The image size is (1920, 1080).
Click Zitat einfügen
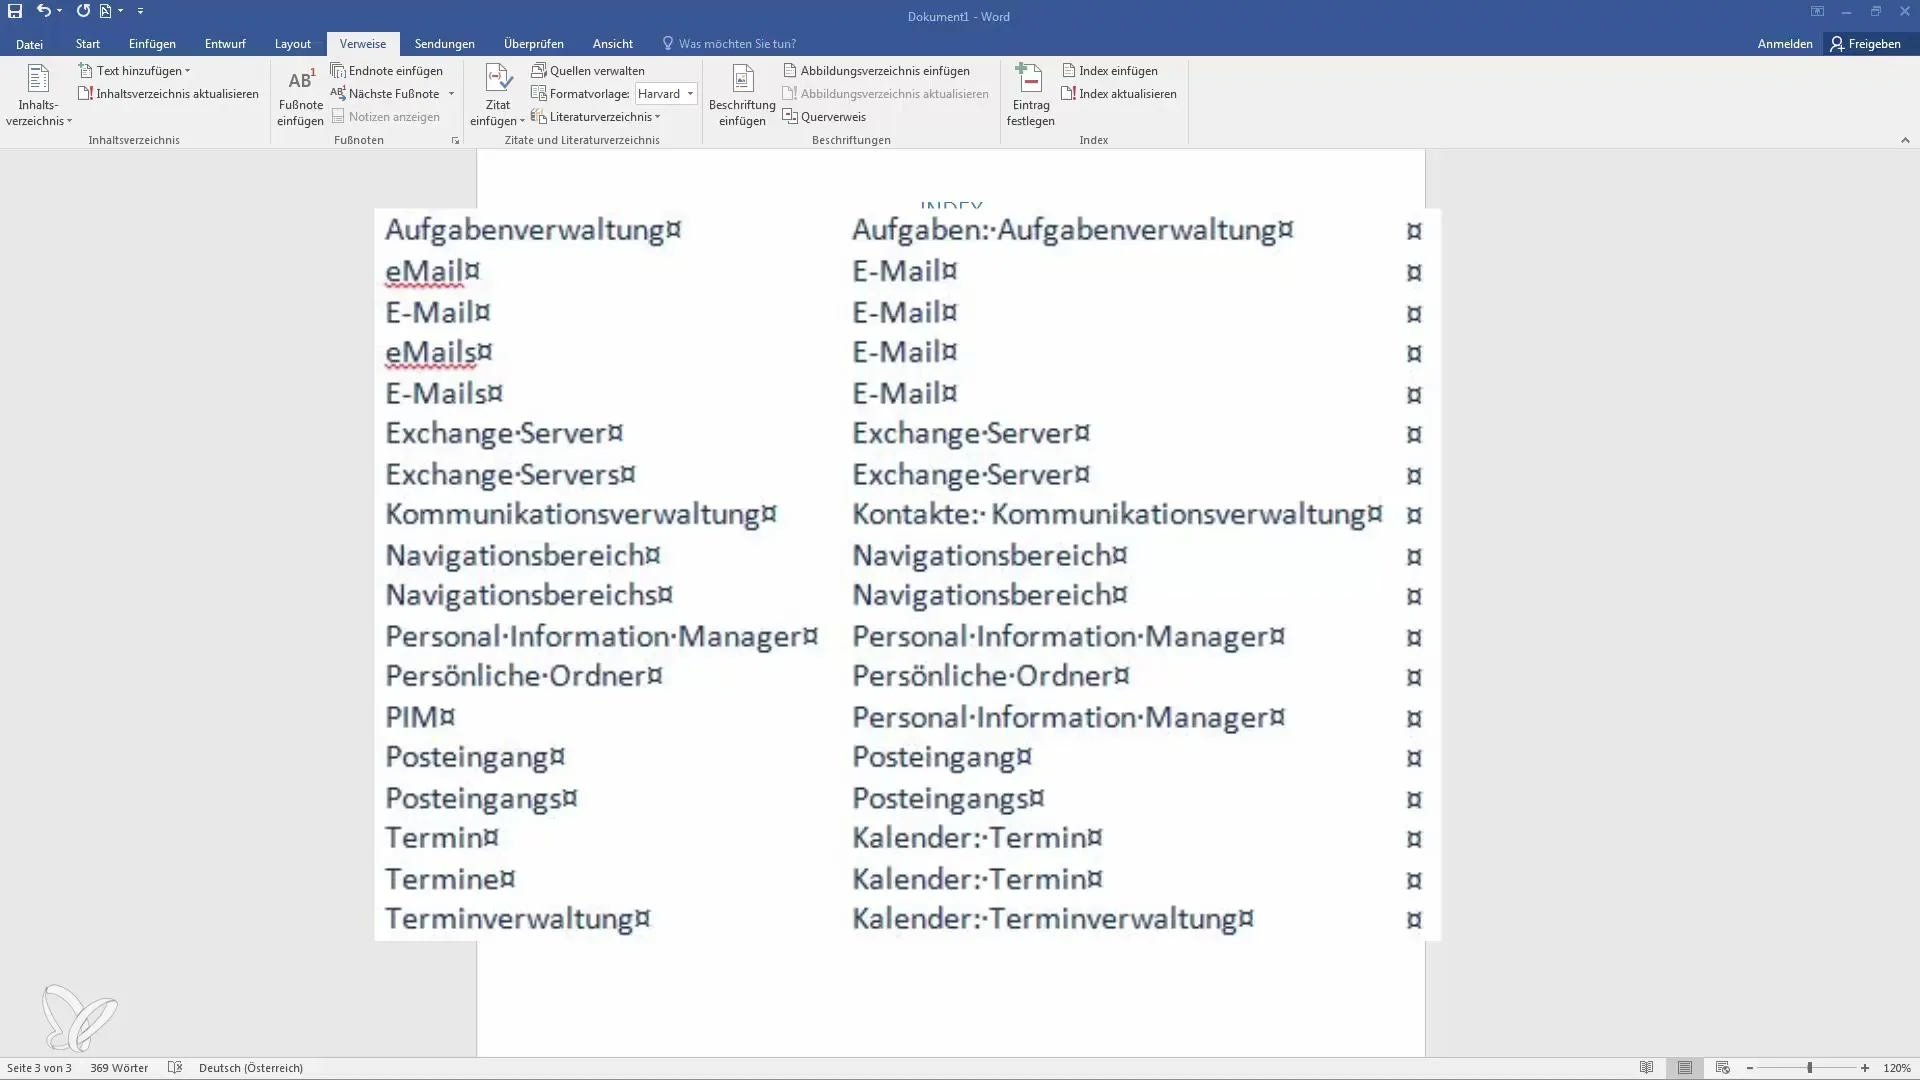pyautogui.click(x=498, y=96)
